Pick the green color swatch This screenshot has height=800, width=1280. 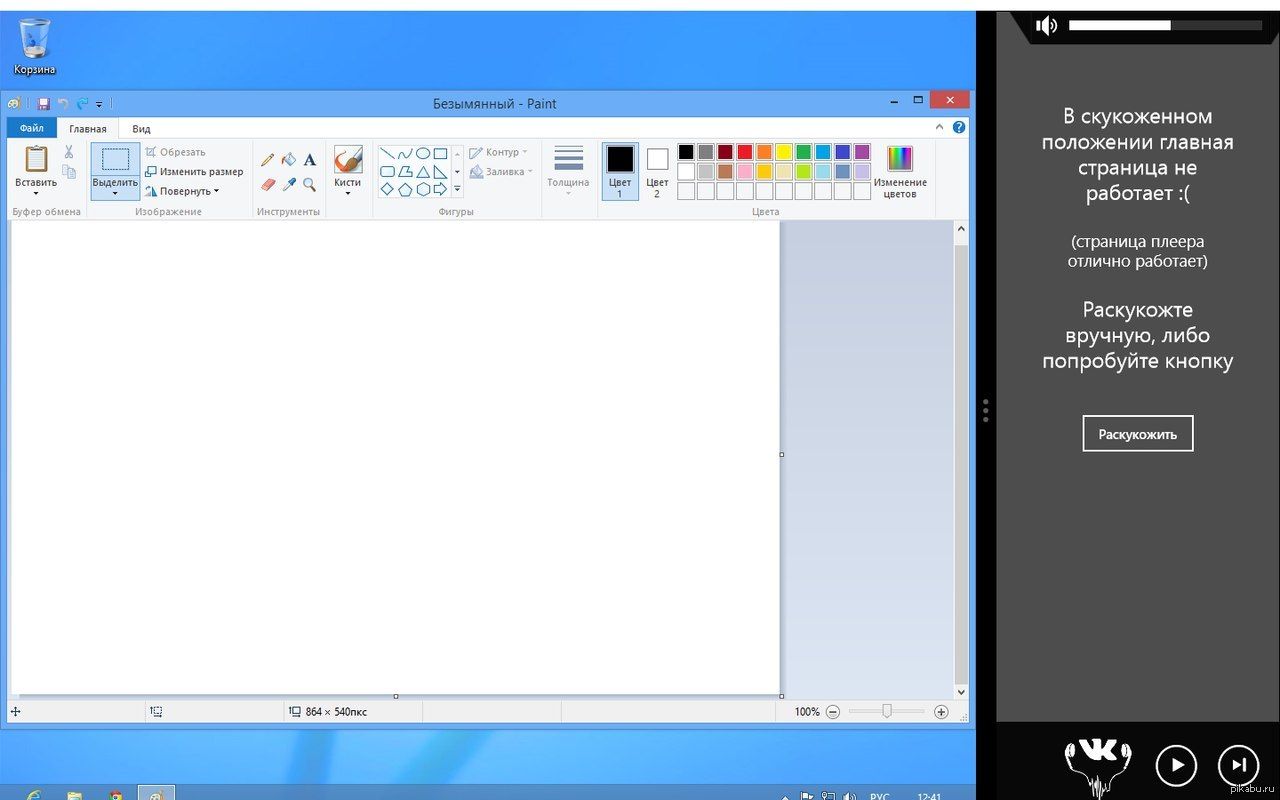[x=803, y=152]
